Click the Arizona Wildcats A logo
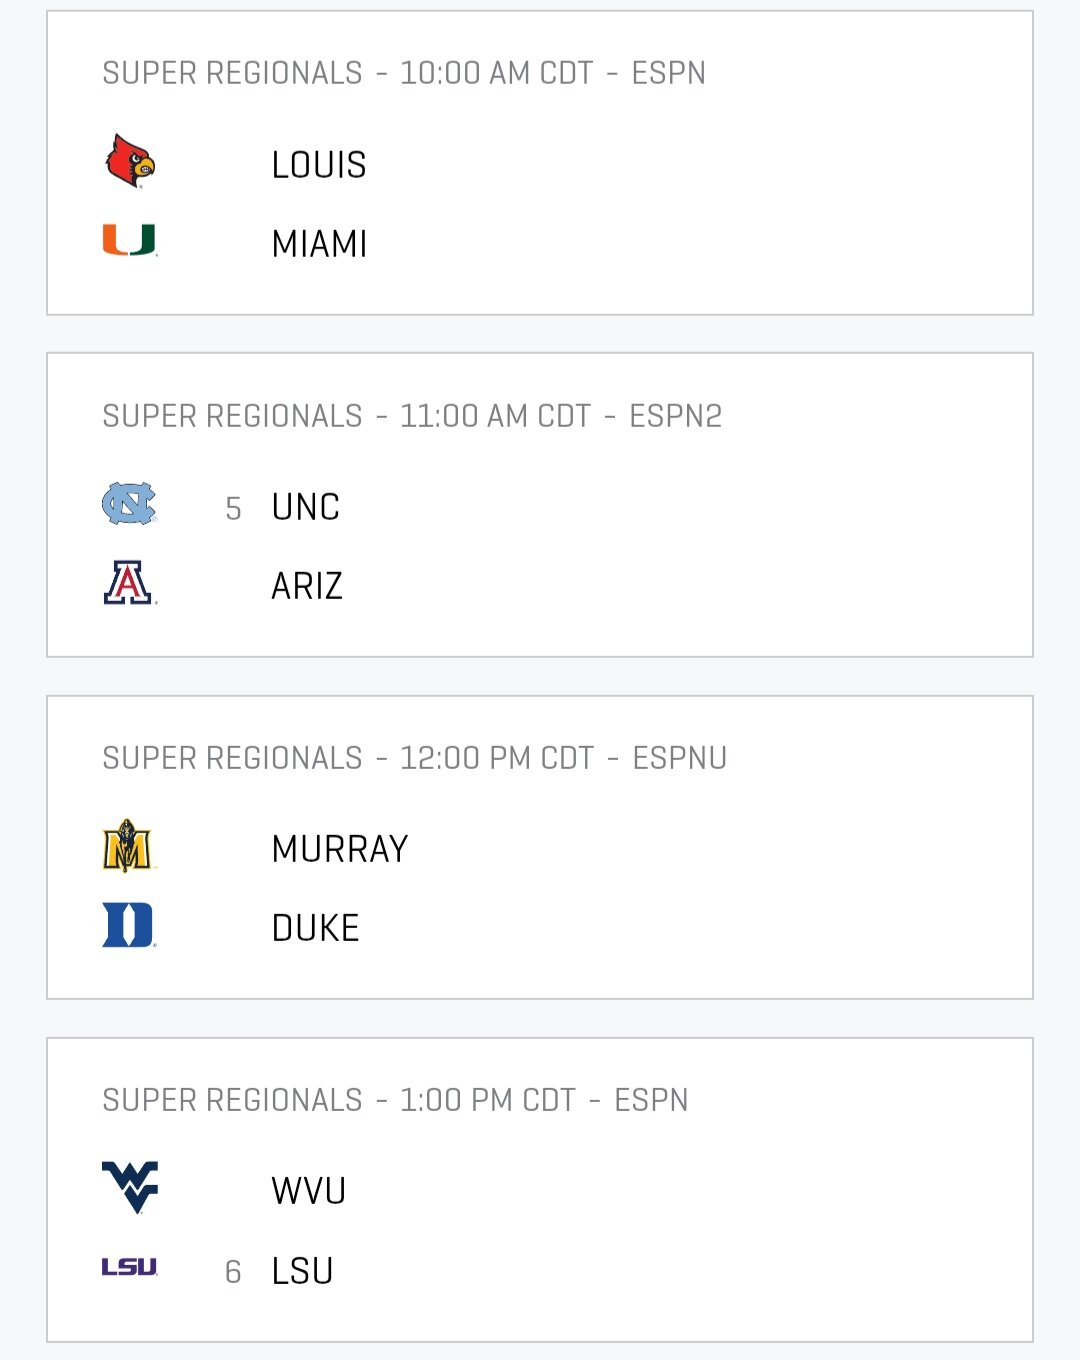1080x1360 pixels. 129,583
